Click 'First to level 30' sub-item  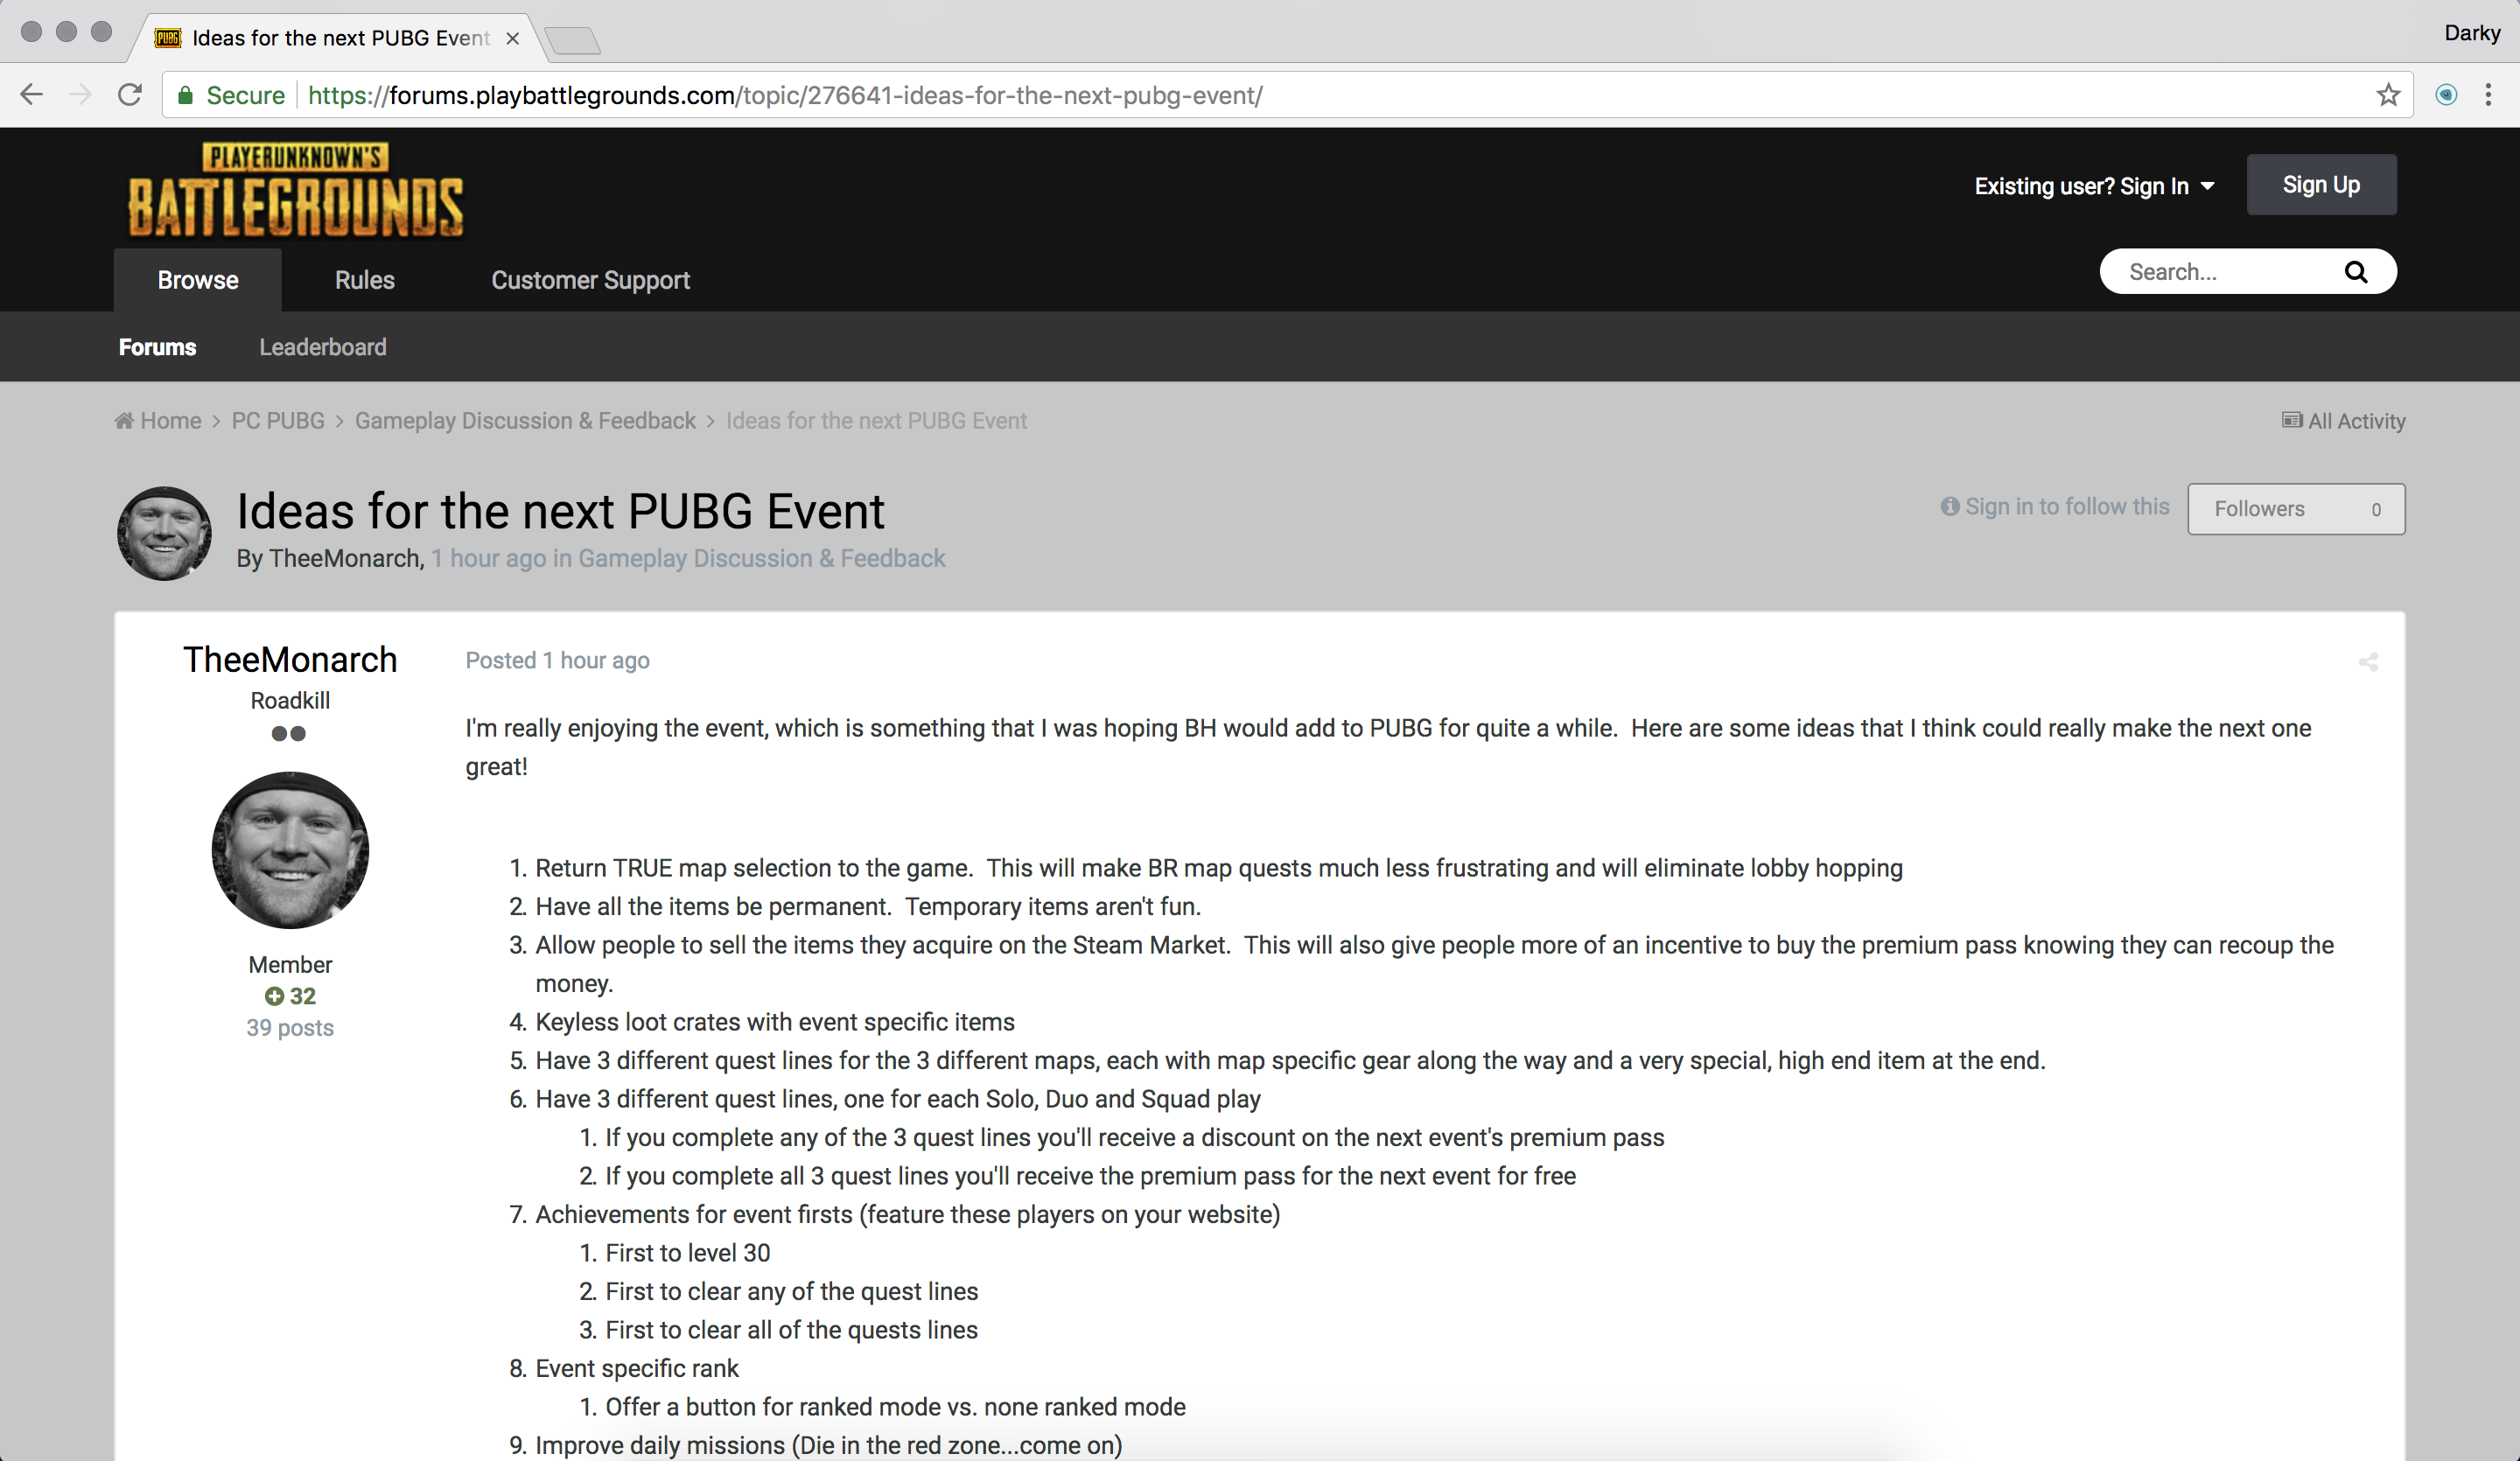pos(687,1253)
